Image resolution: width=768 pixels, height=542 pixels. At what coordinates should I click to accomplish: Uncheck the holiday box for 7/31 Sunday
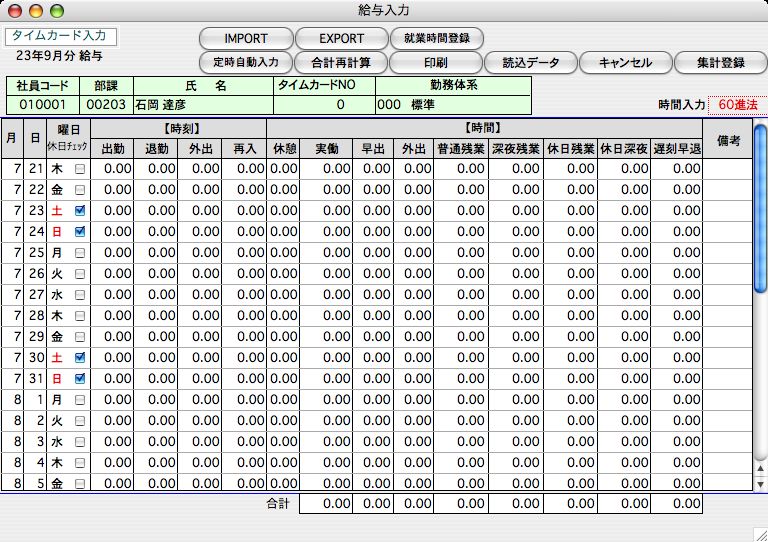coord(81,379)
